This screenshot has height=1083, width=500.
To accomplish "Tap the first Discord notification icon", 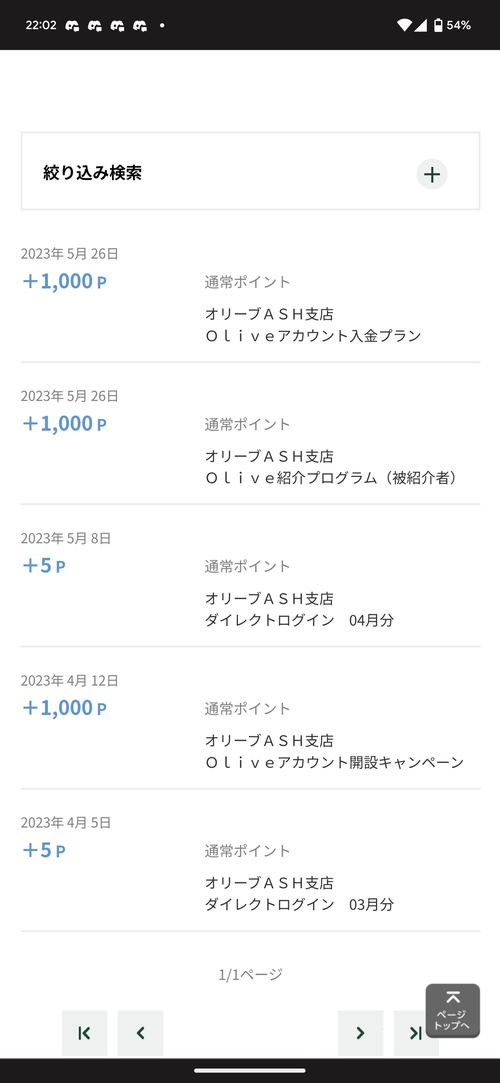I will click(x=73, y=26).
